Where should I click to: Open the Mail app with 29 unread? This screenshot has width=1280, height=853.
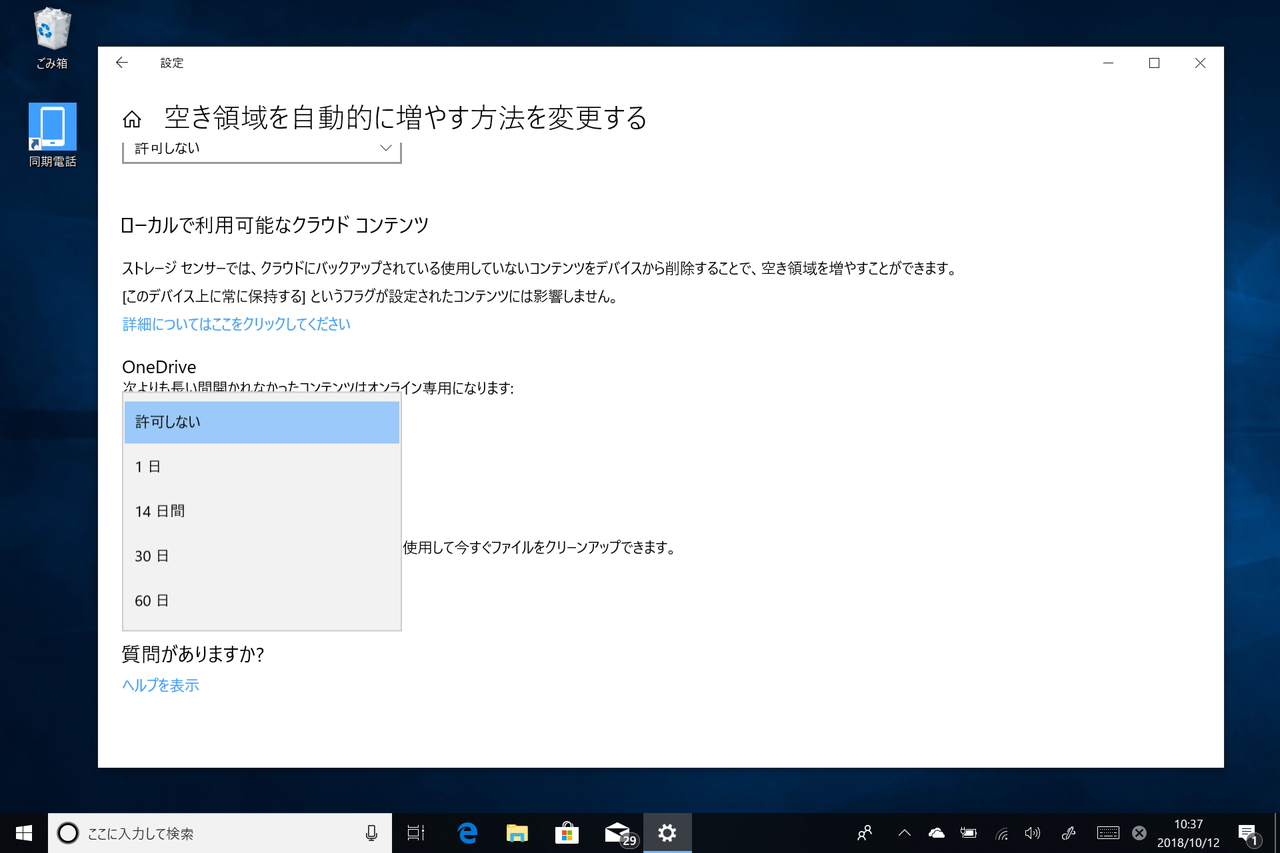619,833
